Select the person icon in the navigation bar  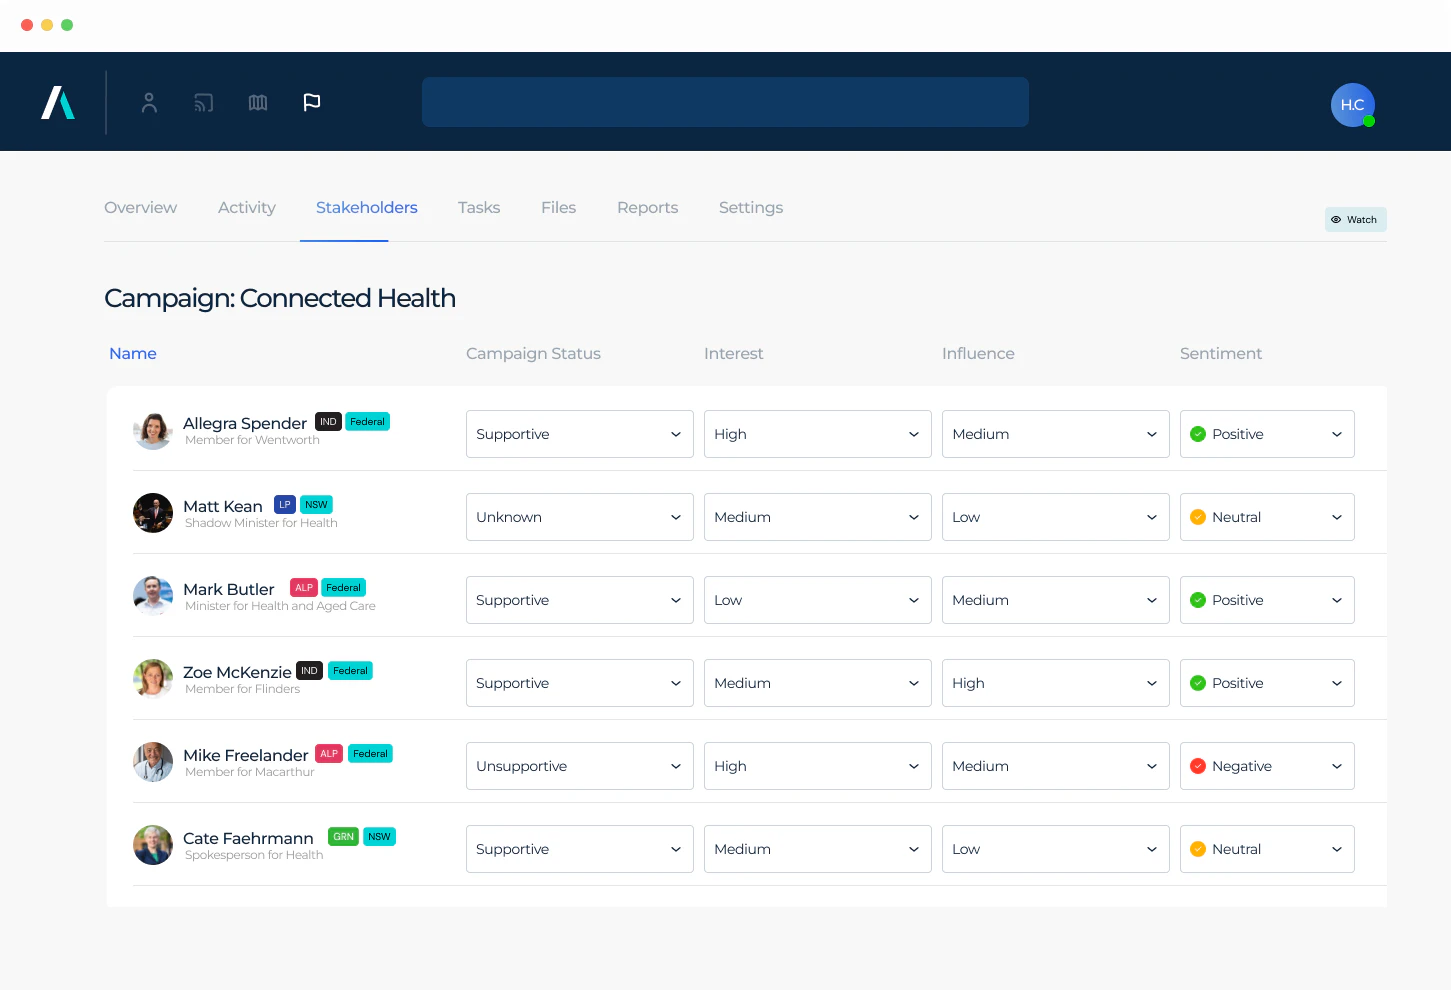pos(149,102)
